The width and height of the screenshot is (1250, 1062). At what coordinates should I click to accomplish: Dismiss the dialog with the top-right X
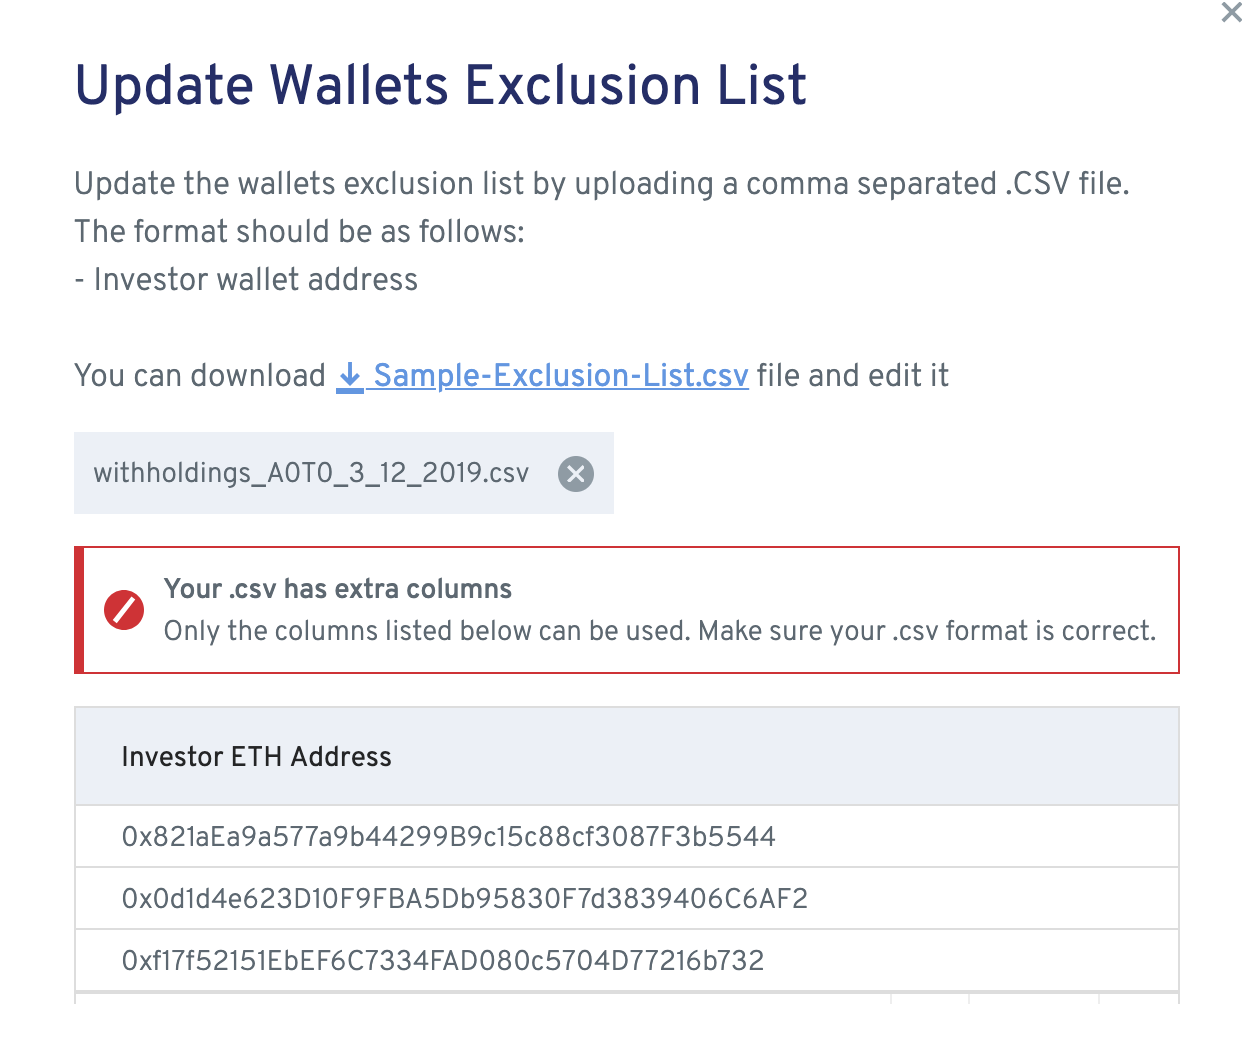pos(1230,14)
